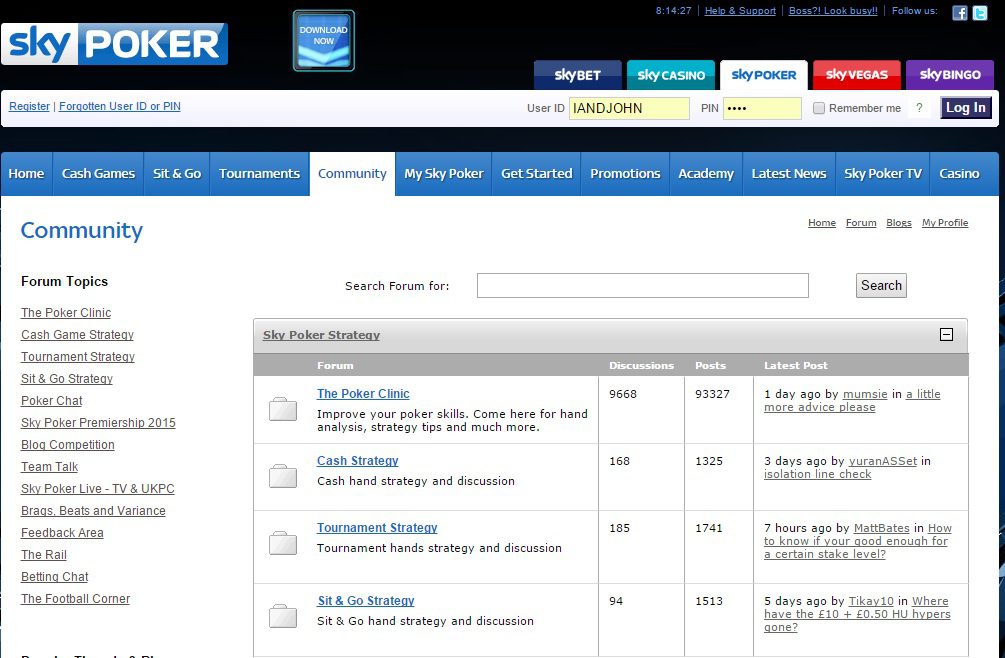1005x658 pixels.
Task: Click the Sky Poker logo
Action: (115, 44)
